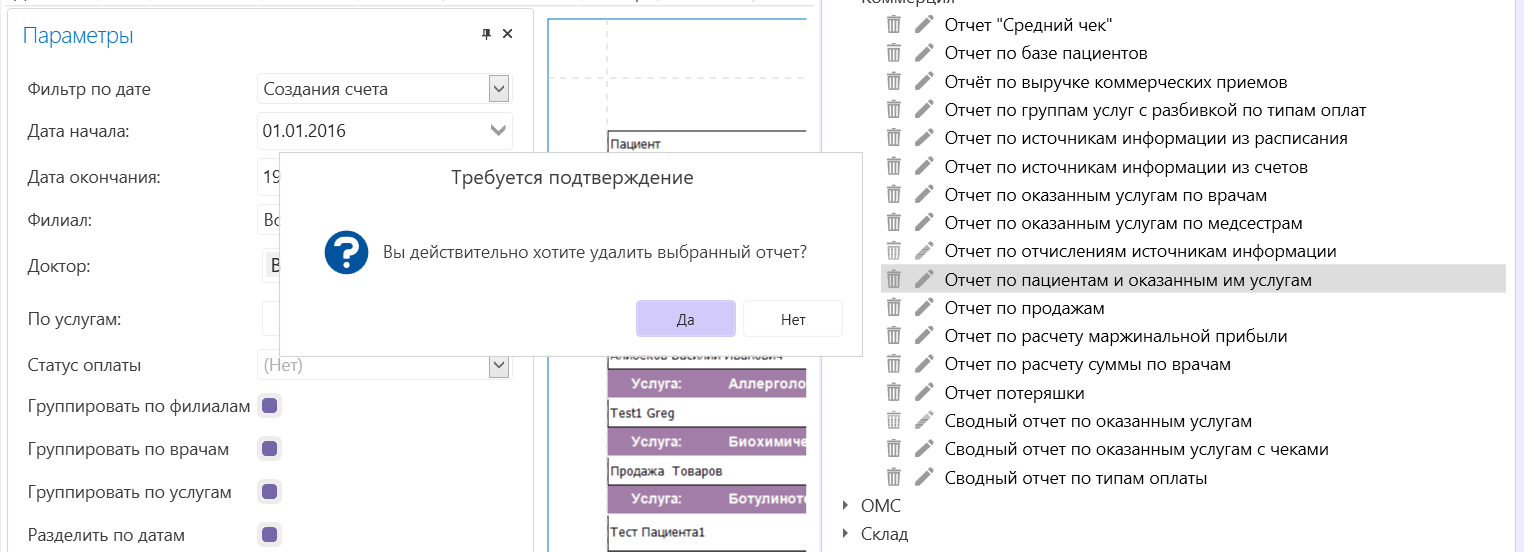Toggle Группировать по врачам checkbox
Image resolution: width=1524 pixels, height=552 pixels.
(269, 449)
